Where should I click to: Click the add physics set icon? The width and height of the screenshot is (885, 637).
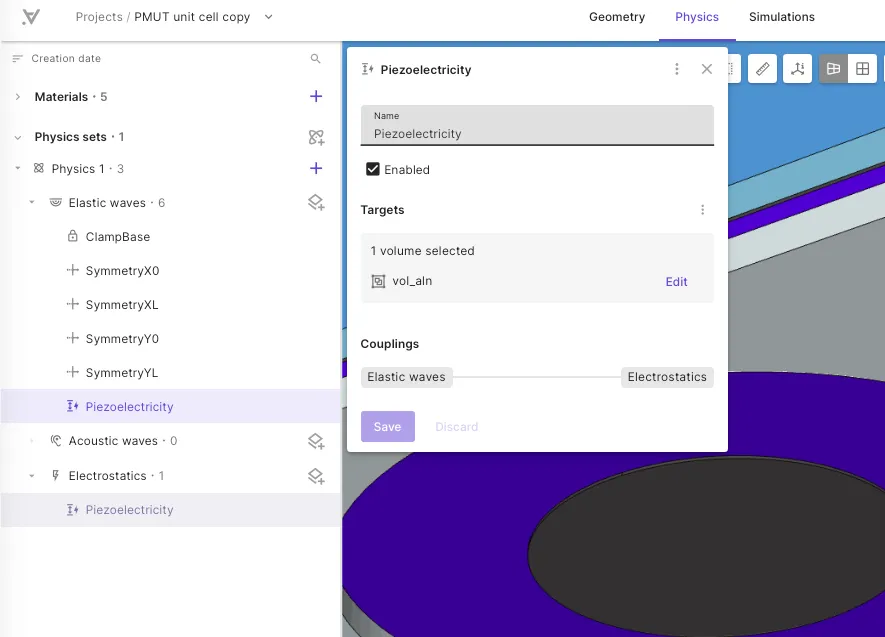[316, 137]
